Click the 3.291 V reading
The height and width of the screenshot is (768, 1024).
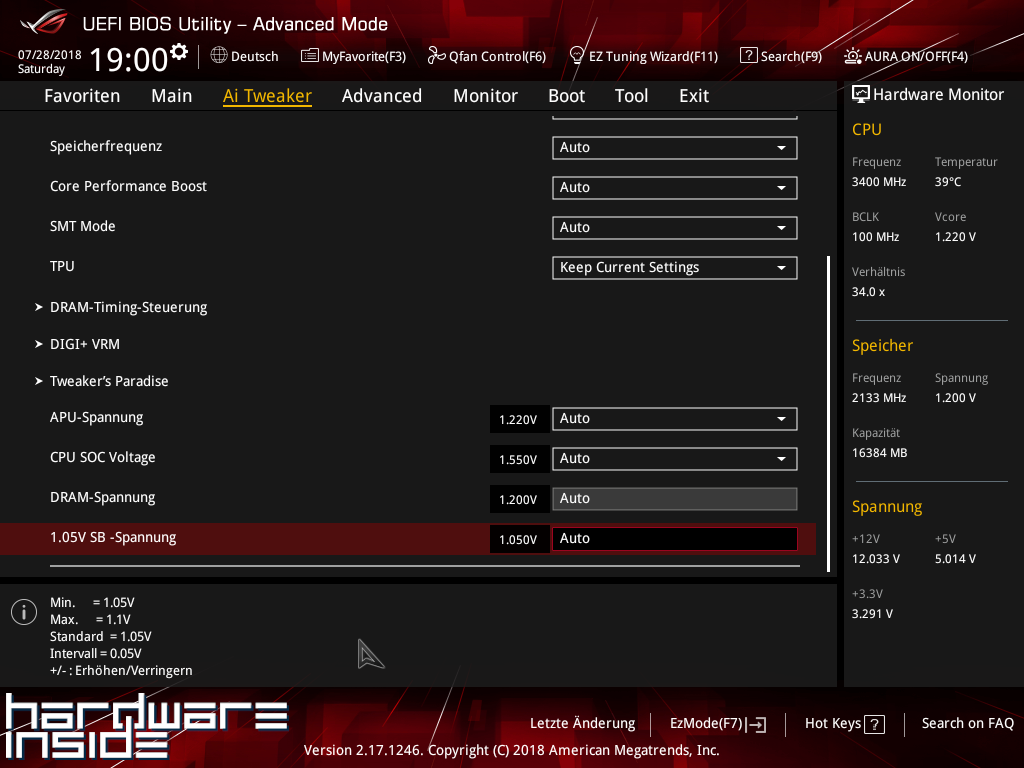tap(872, 614)
